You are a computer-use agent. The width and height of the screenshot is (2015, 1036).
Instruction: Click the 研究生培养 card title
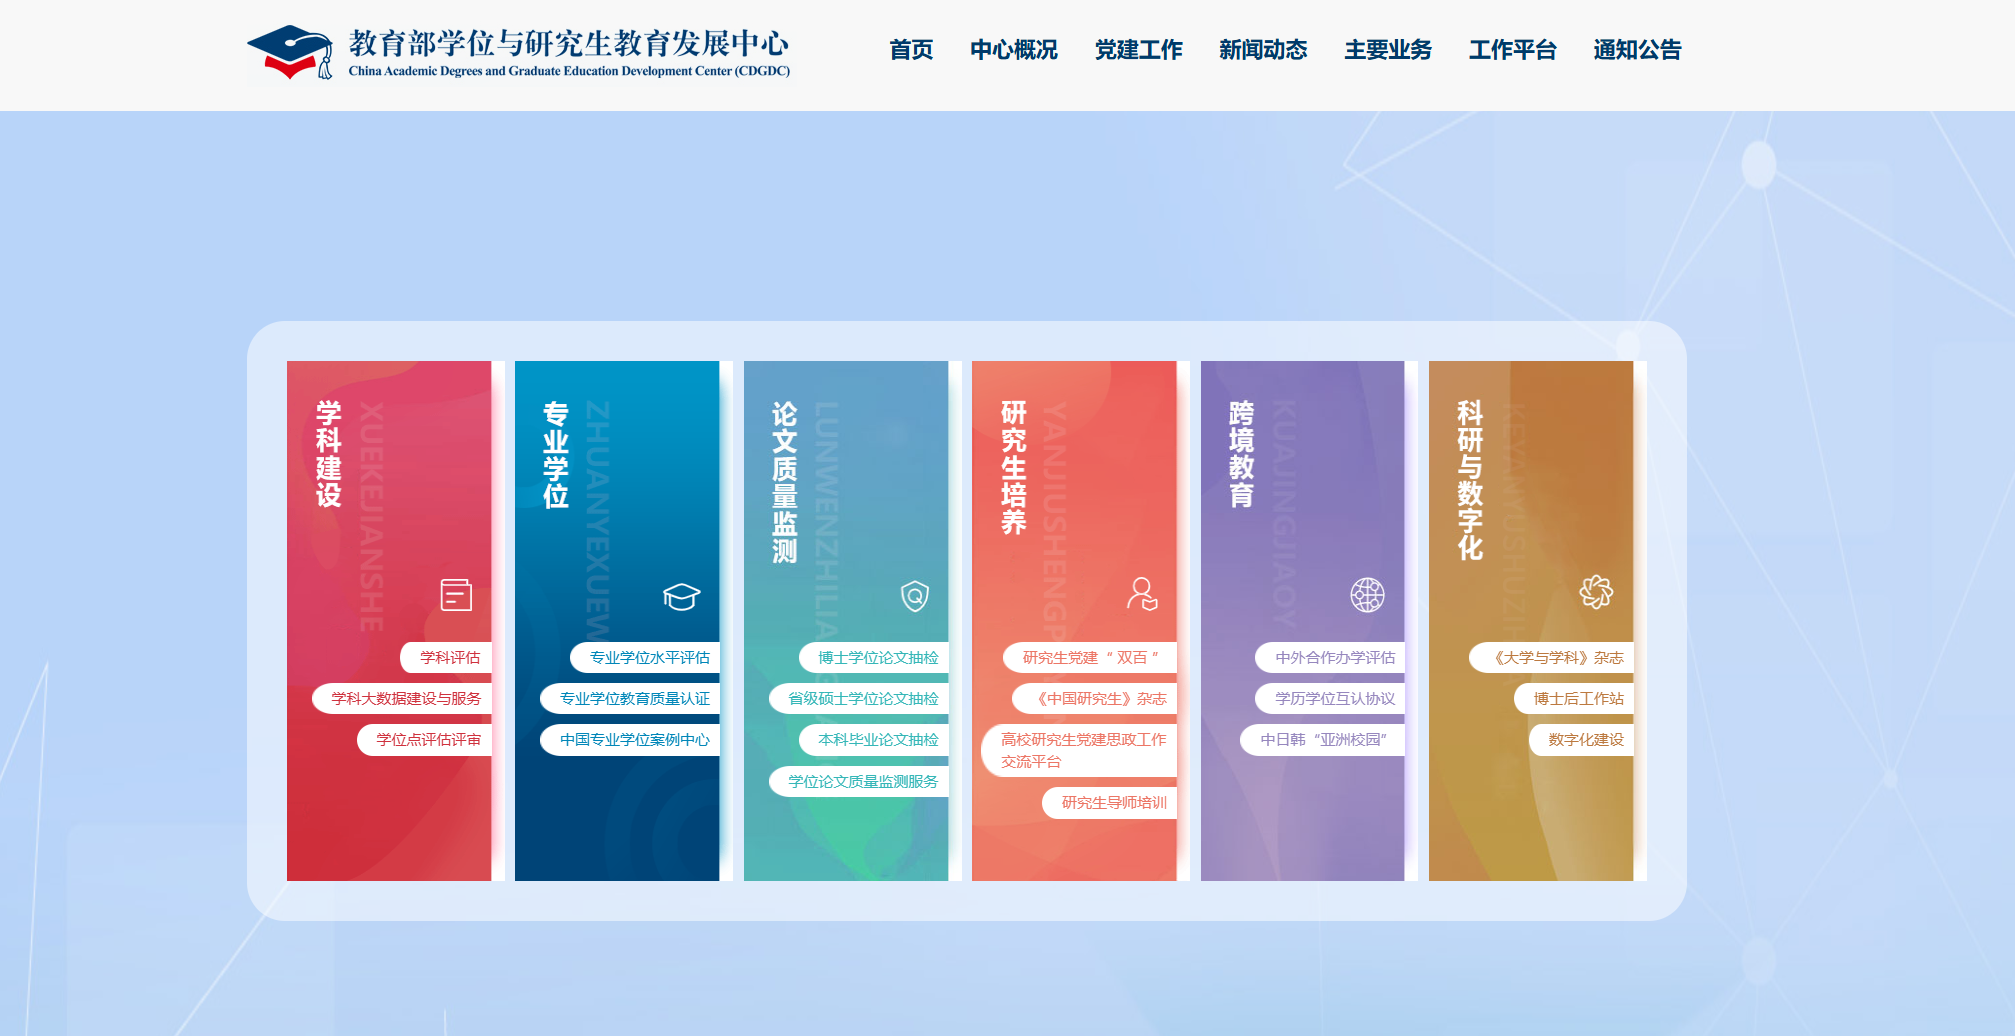coord(1014,468)
